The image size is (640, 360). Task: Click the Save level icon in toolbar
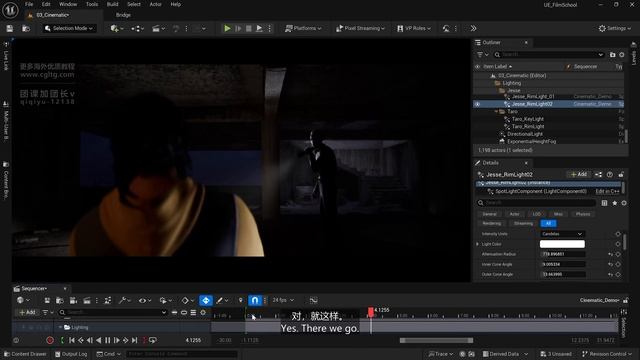10,28
